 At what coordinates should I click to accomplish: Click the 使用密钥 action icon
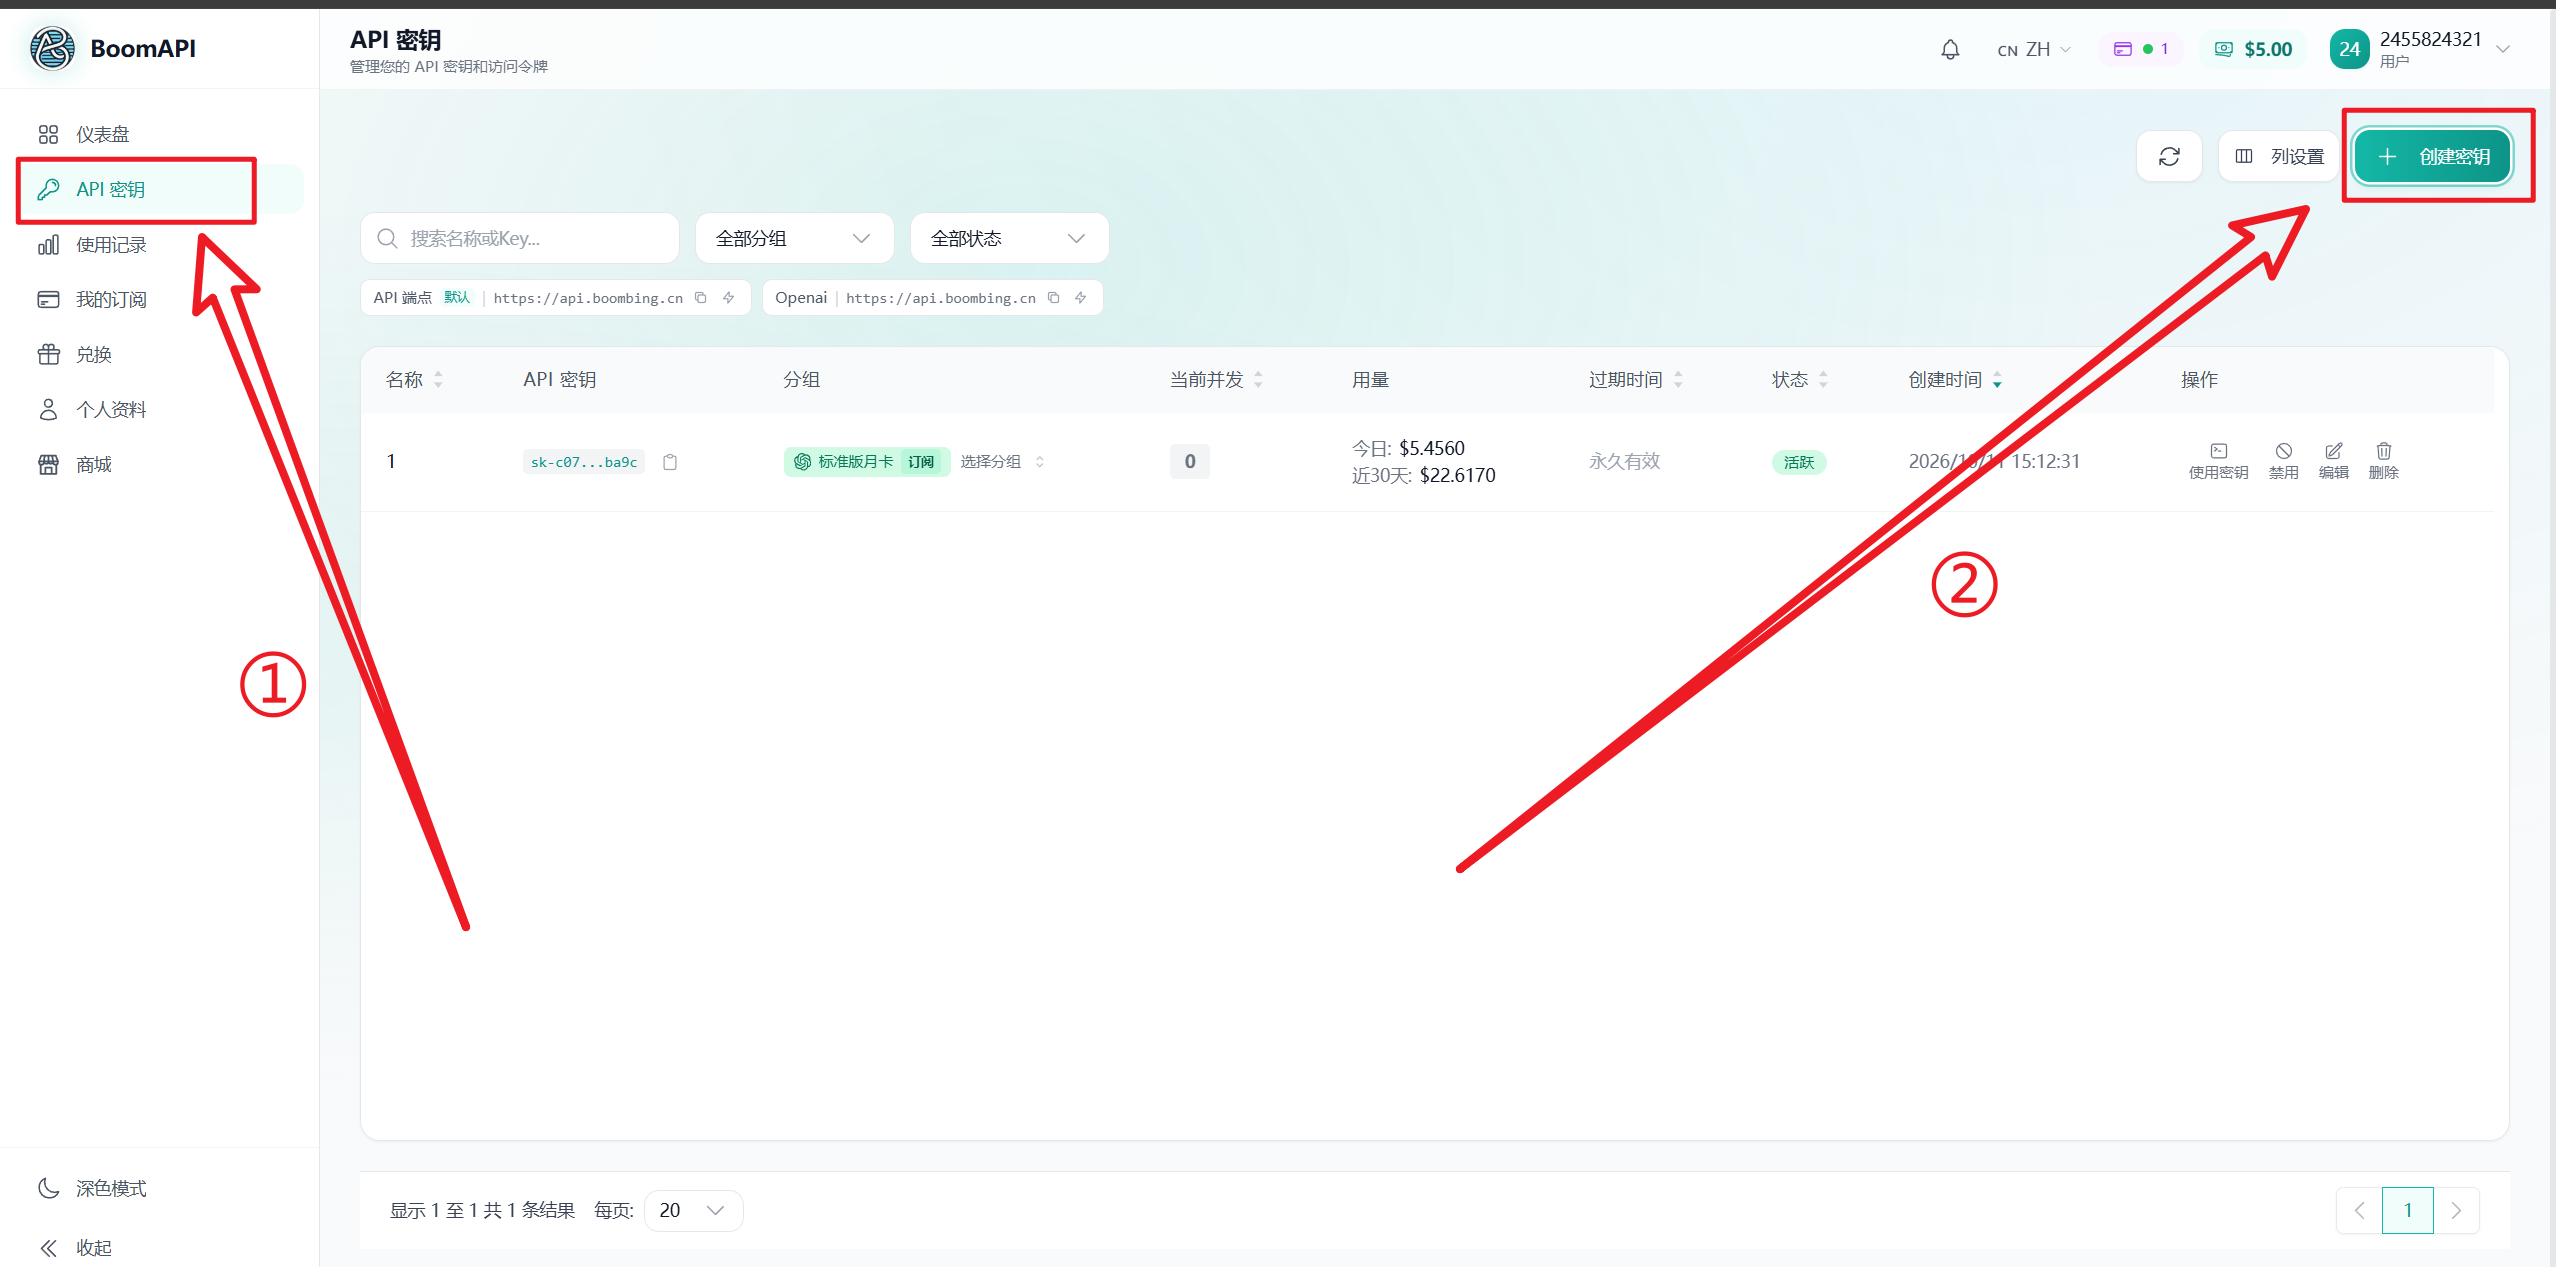coord(2218,461)
